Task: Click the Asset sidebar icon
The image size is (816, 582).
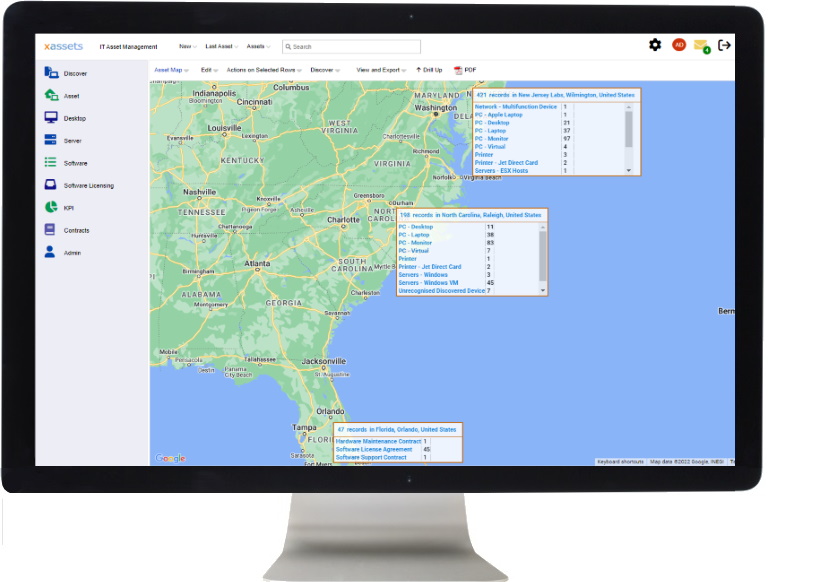Action: point(51,95)
